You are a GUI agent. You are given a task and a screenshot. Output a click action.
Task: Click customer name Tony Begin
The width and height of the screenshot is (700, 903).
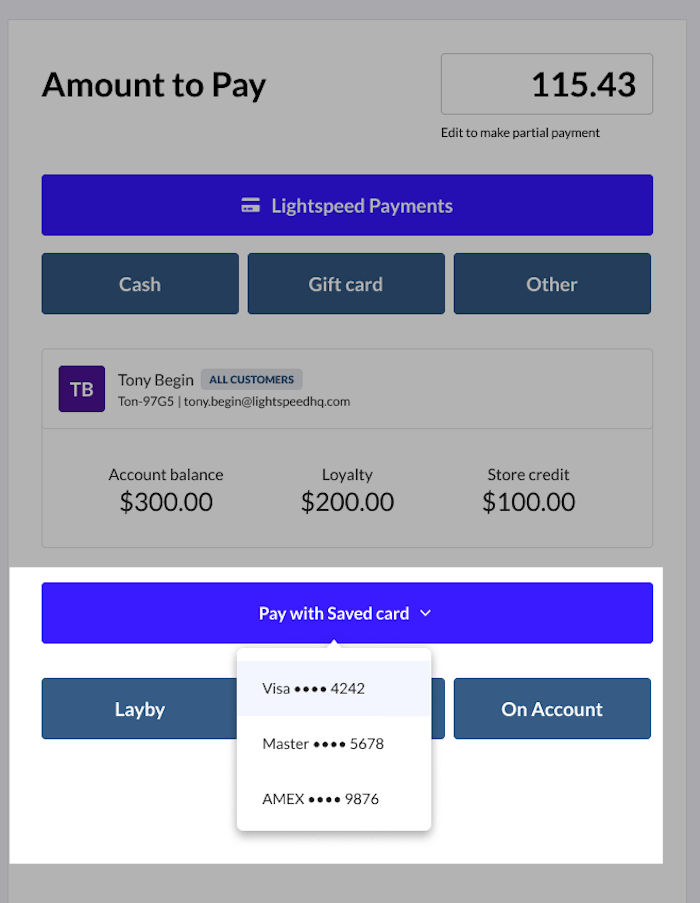click(x=156, y=380)
